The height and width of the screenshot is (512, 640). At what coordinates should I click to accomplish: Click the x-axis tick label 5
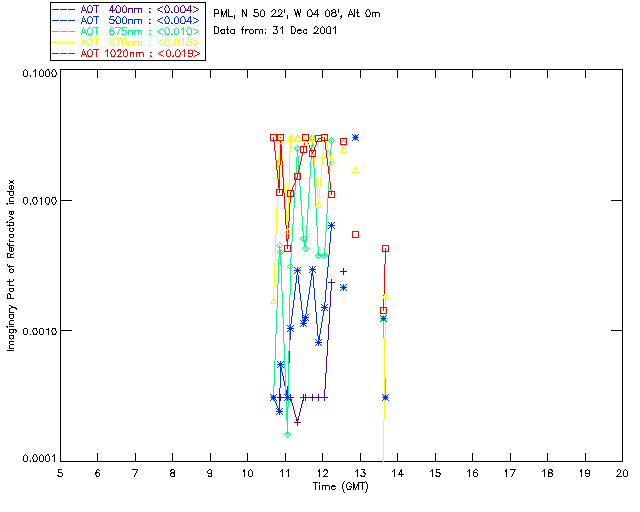60,473
